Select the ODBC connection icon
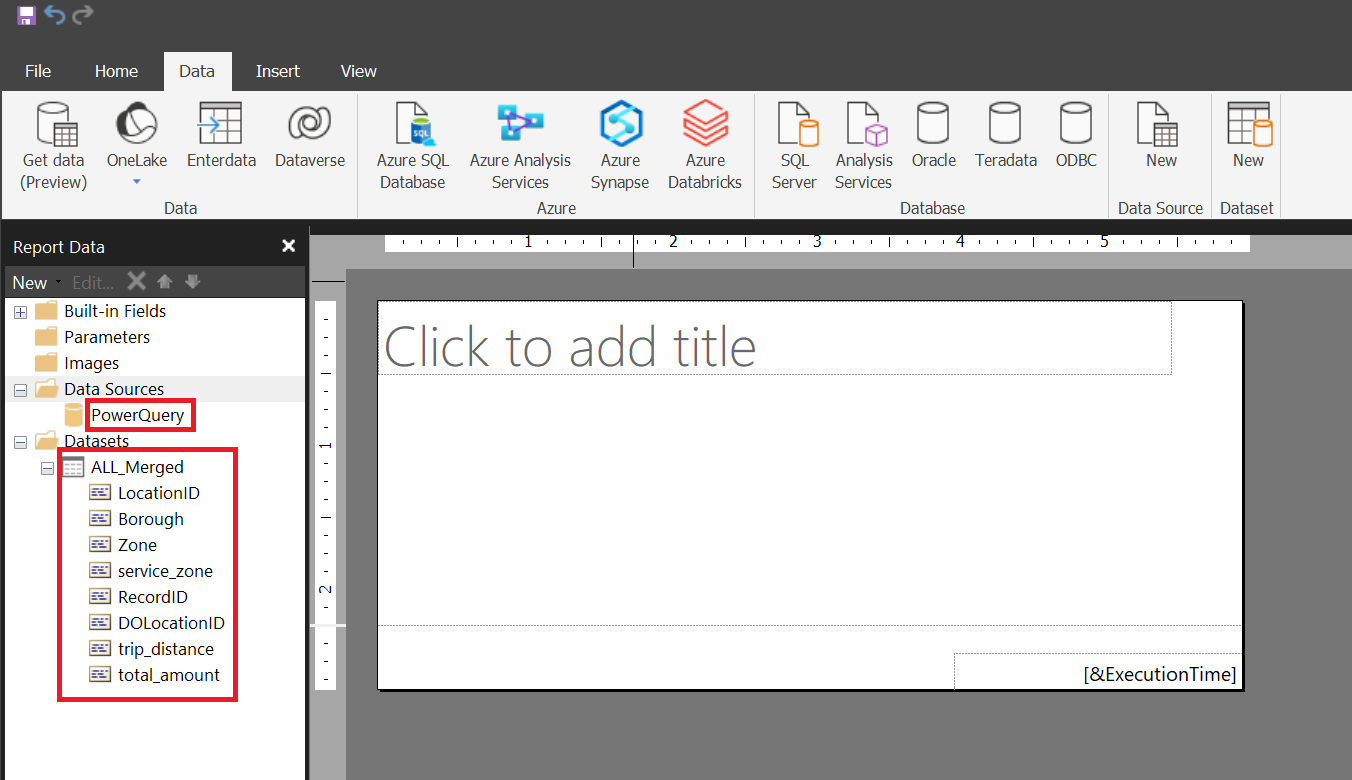Image resolution: width=1352 pixels, height=780 pixels. (1076, 135)
